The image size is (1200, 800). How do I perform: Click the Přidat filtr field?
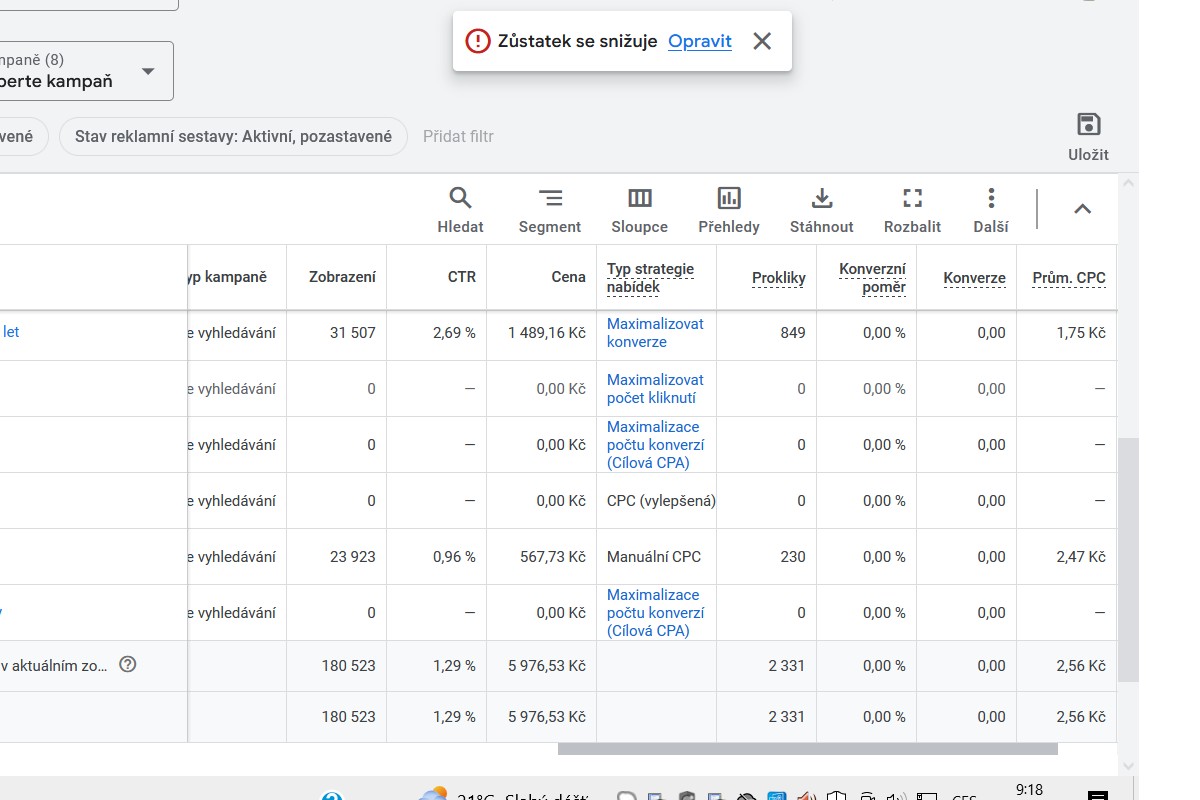[458, 136]
